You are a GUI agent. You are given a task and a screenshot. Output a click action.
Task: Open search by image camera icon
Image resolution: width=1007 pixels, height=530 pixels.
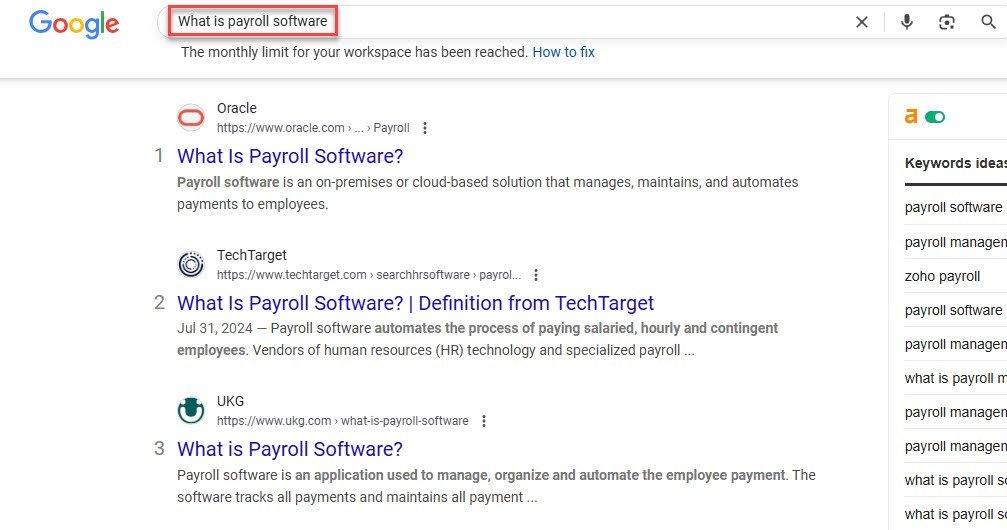point(947,22)
